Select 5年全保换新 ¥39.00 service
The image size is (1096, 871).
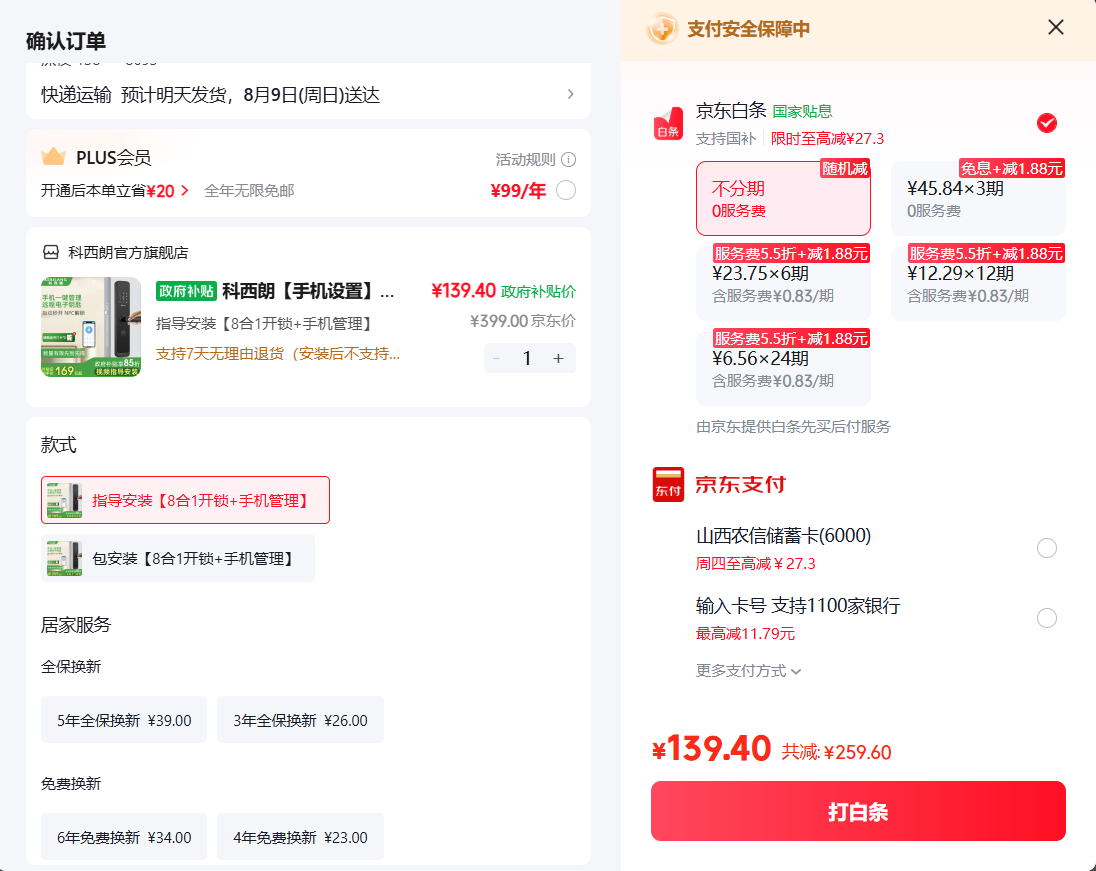pyautogui.click(x=124, y=720)
